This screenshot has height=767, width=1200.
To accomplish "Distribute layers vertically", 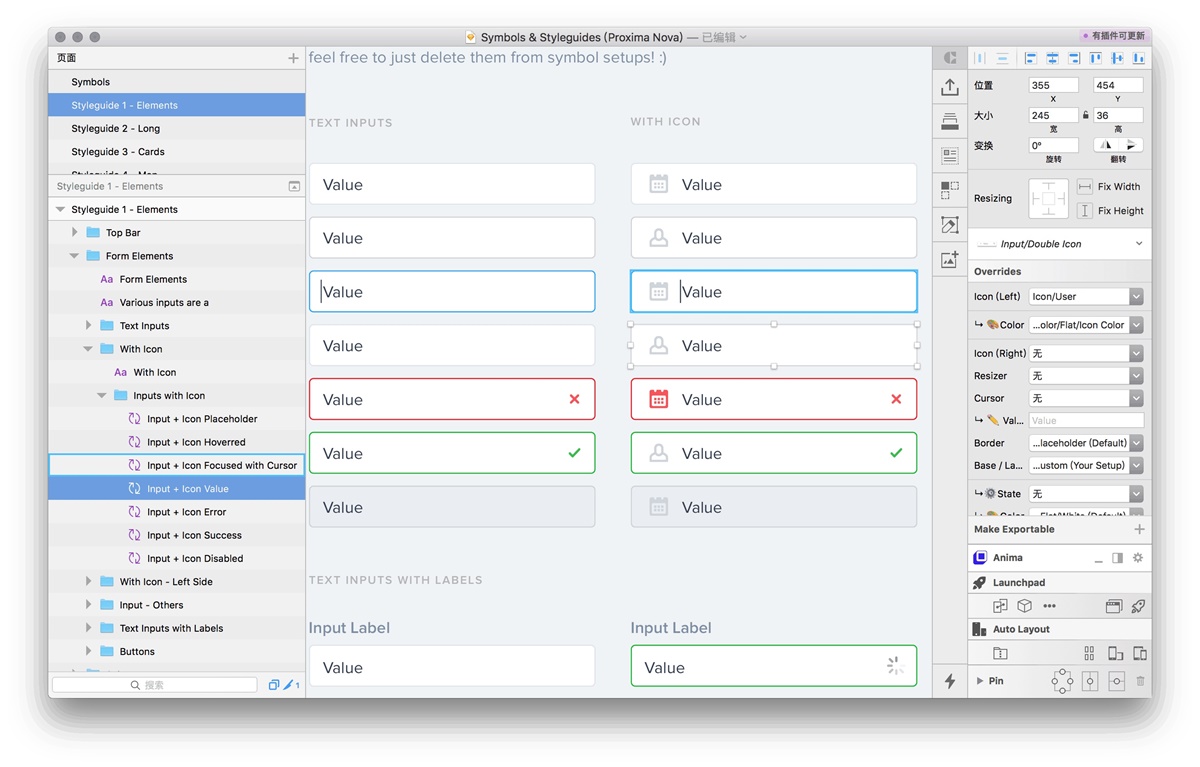I will [x=1002, y=59].
